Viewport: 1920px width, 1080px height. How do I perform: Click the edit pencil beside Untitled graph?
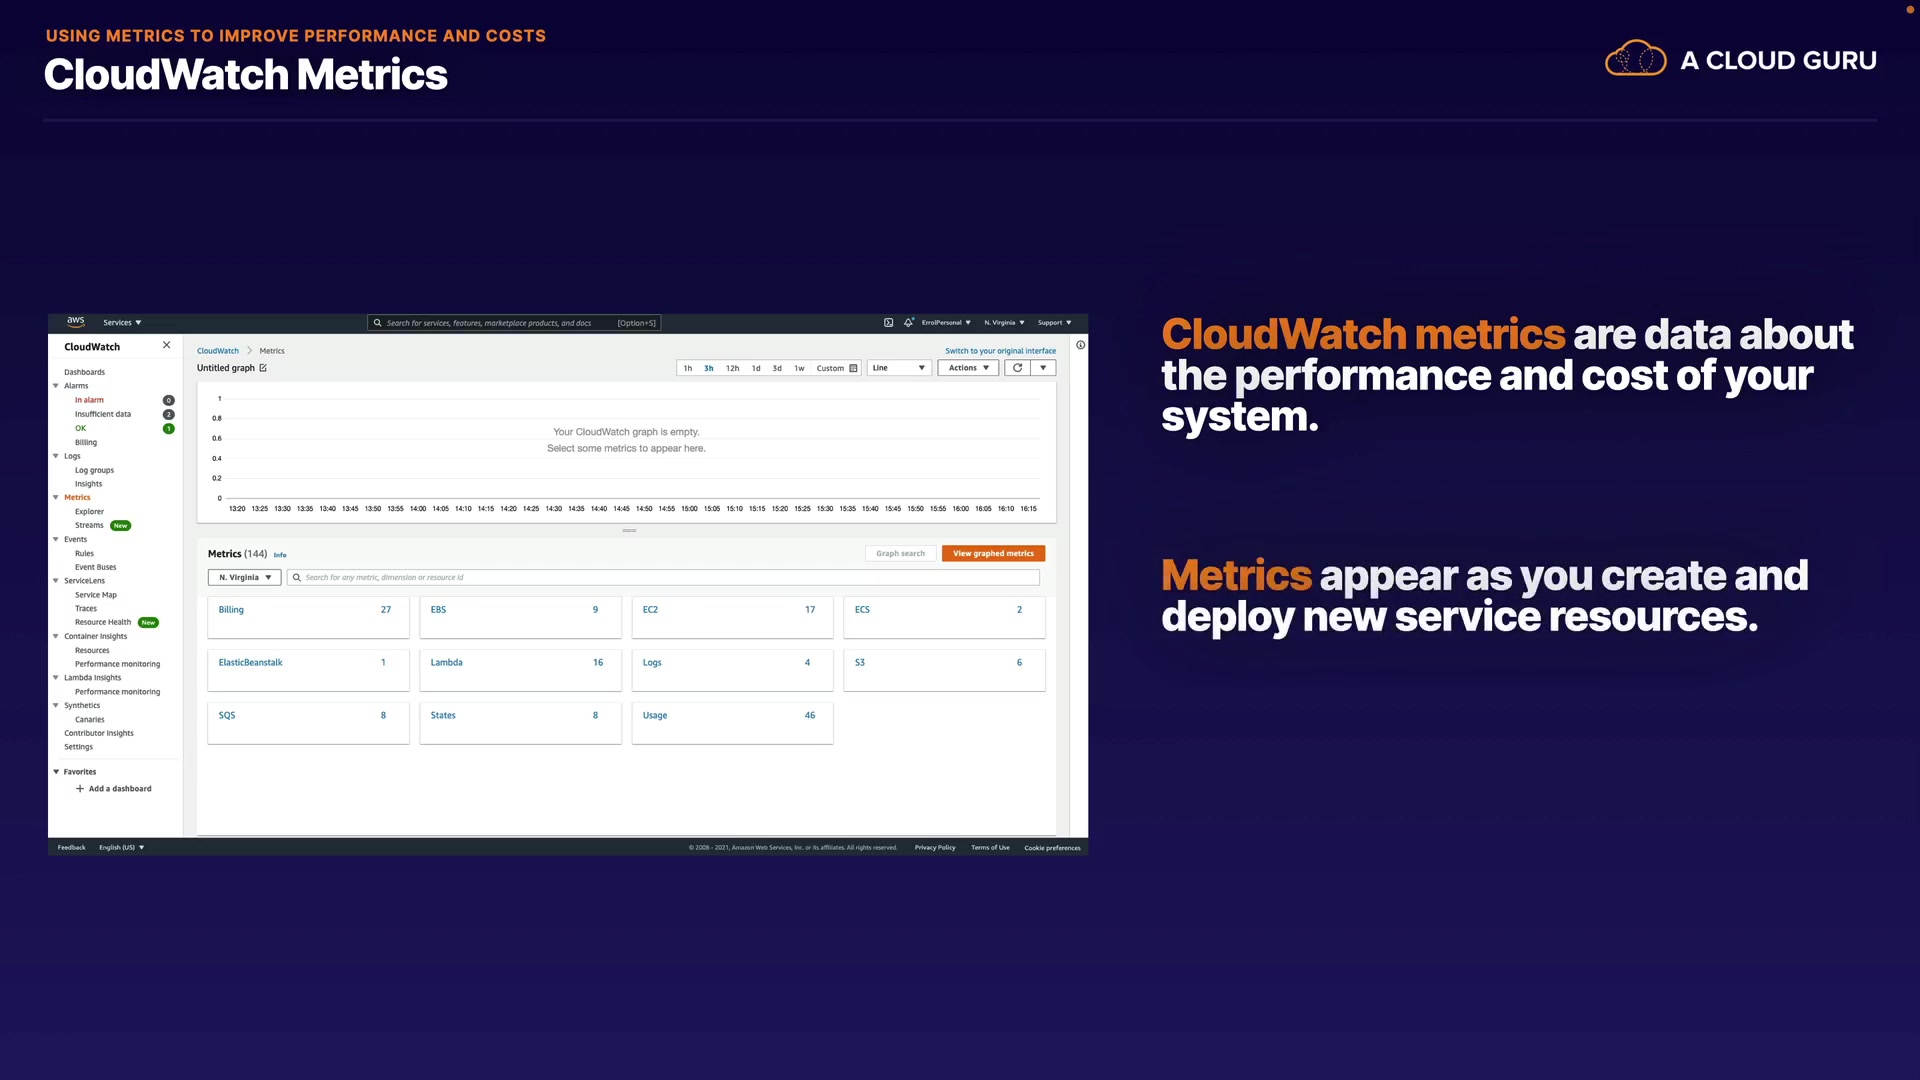[x=263, y=368]
